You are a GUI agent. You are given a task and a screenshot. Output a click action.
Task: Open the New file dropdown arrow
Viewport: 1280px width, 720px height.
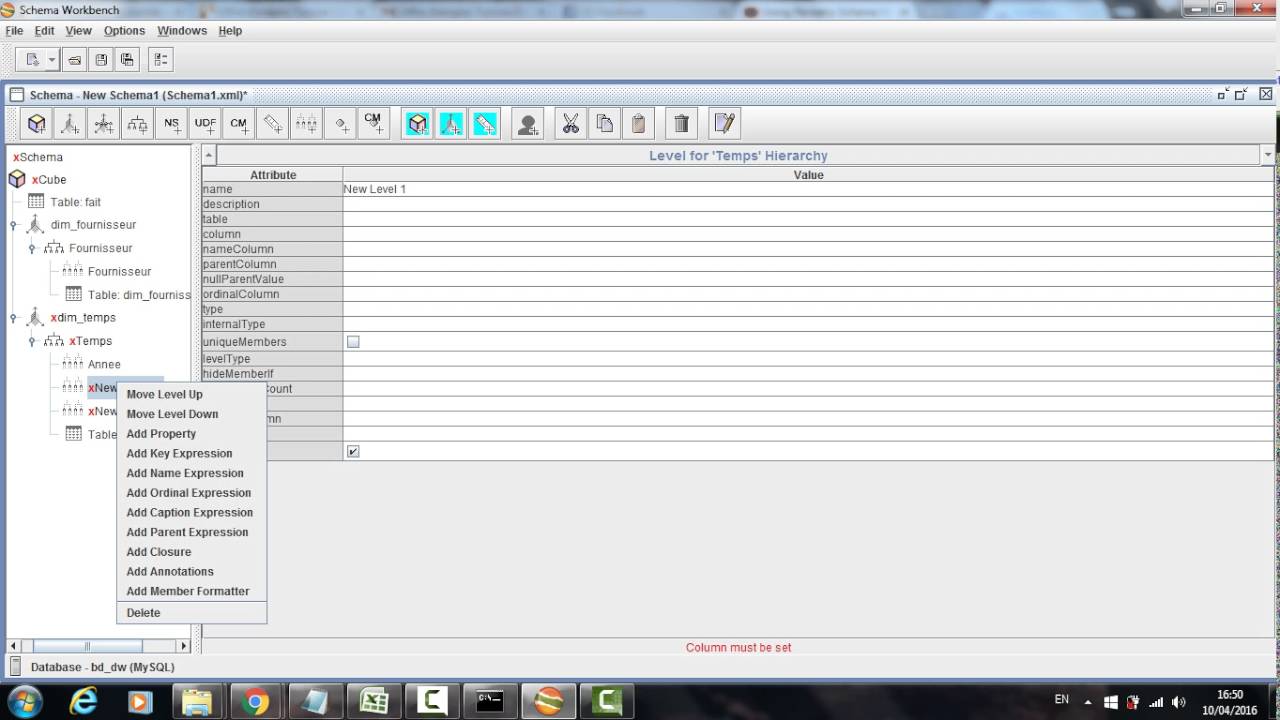point(52,60)
